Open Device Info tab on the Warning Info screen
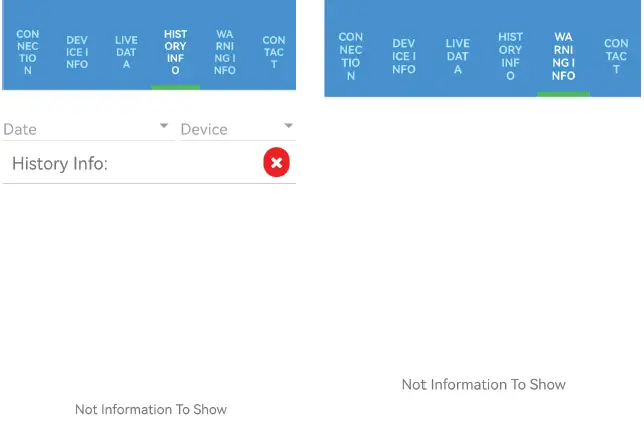The height and width of the screenshot is (428, 644). coord(404,56)
